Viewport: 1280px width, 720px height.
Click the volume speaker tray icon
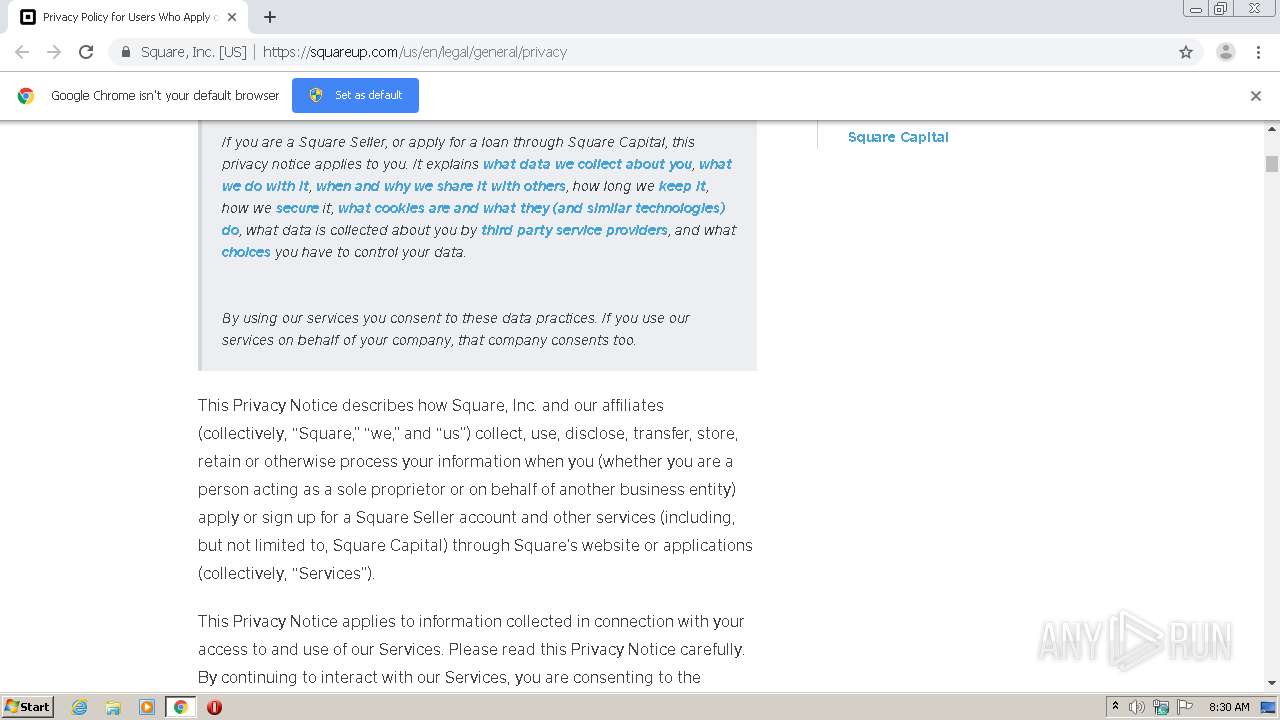tap(1137, 707)
